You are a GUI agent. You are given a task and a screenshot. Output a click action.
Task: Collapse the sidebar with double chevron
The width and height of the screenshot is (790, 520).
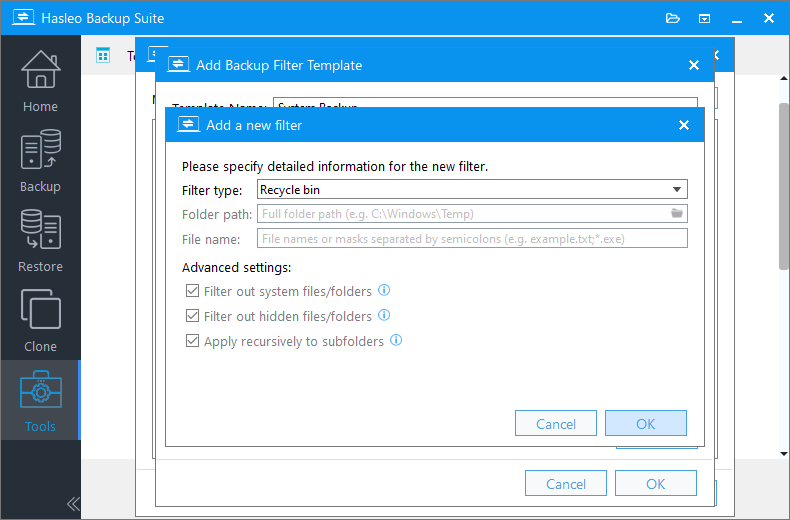click(x=73, y=503)
